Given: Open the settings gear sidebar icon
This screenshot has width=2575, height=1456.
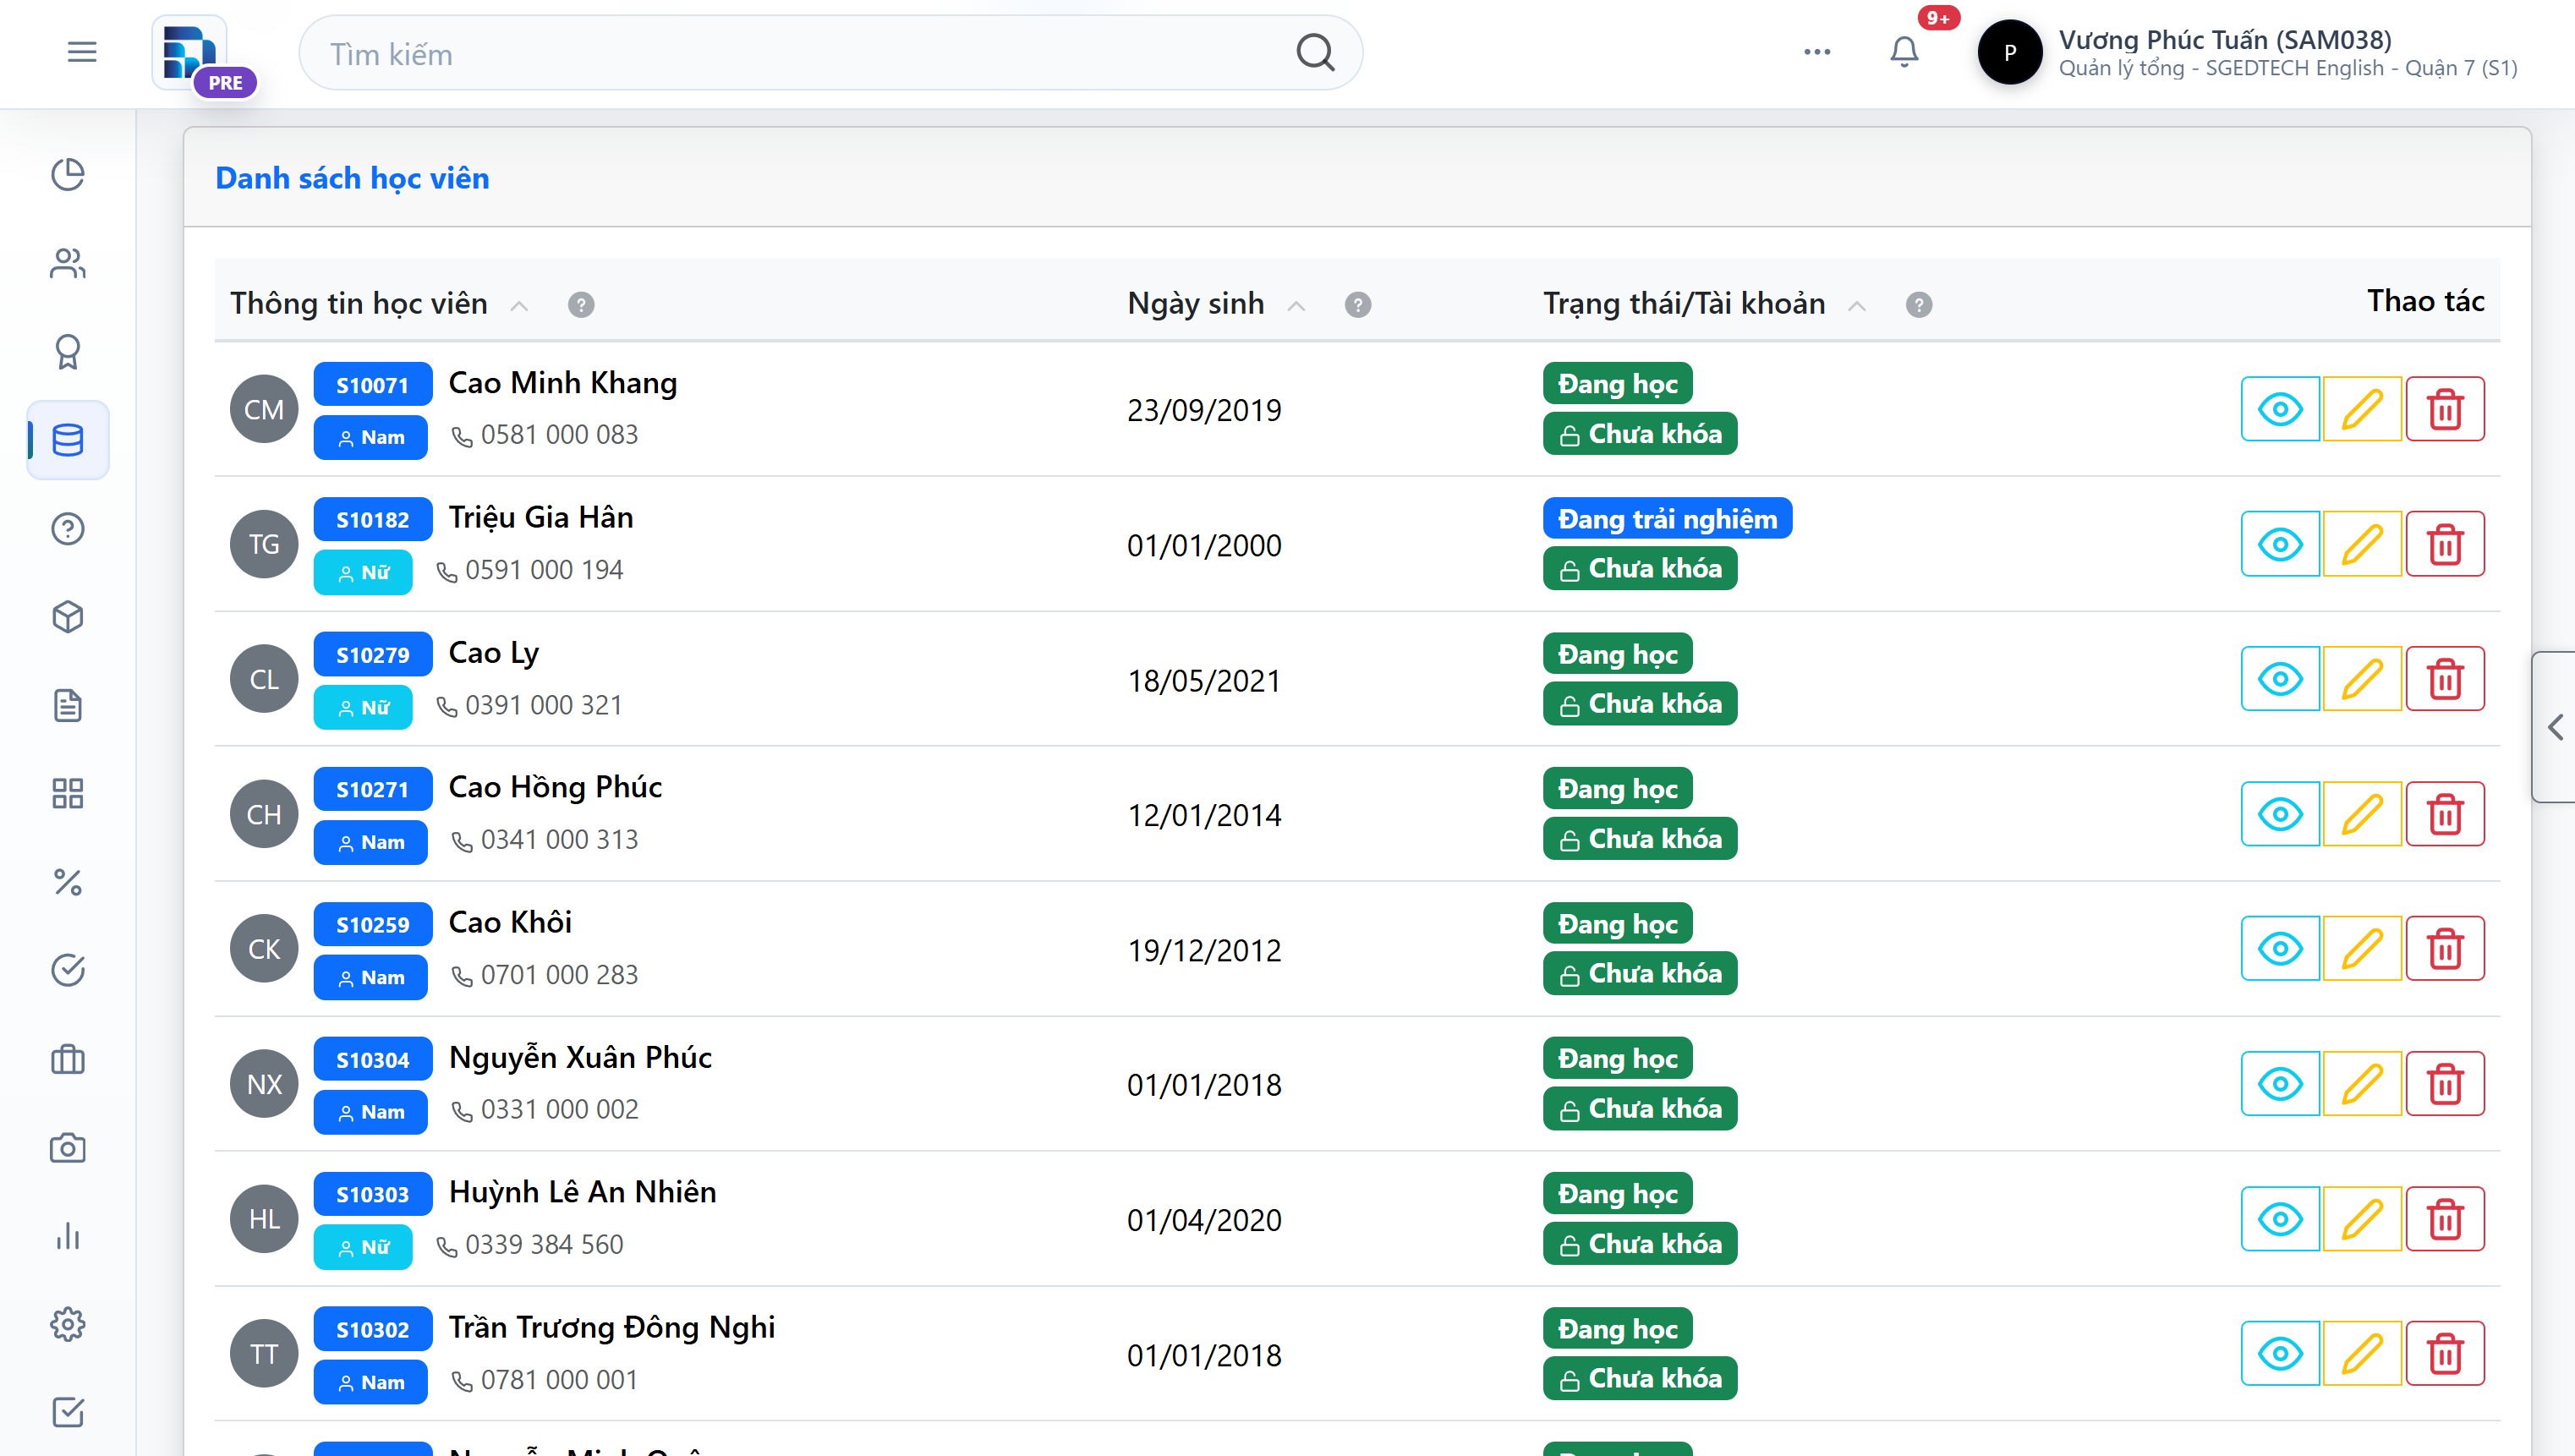Looking at the screenshot, I should (x=68, y=1325).
